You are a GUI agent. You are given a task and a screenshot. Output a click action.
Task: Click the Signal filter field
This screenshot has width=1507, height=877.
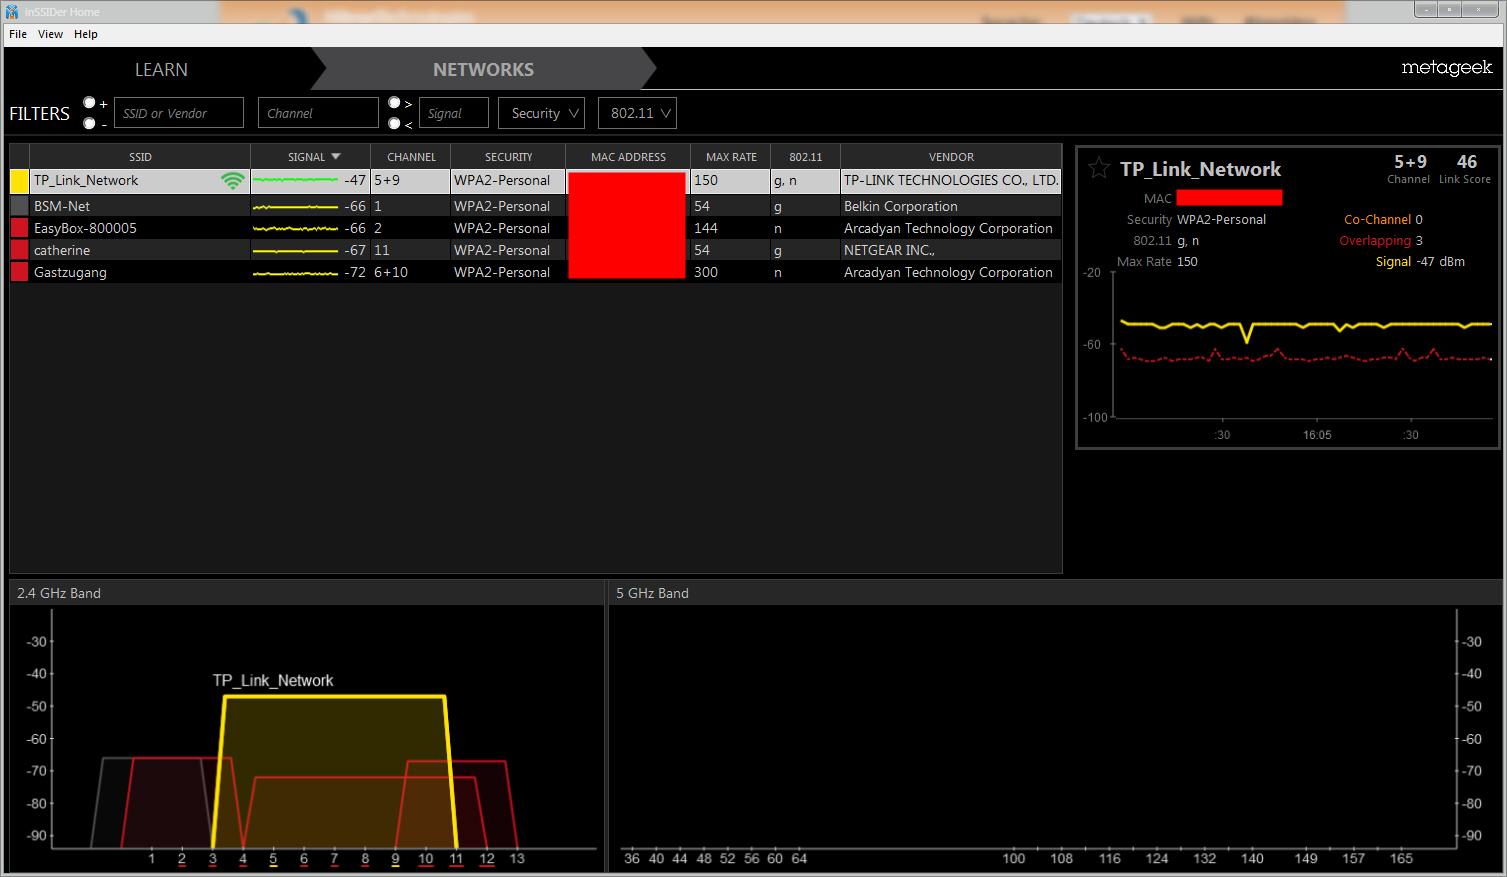coord(453,113)
